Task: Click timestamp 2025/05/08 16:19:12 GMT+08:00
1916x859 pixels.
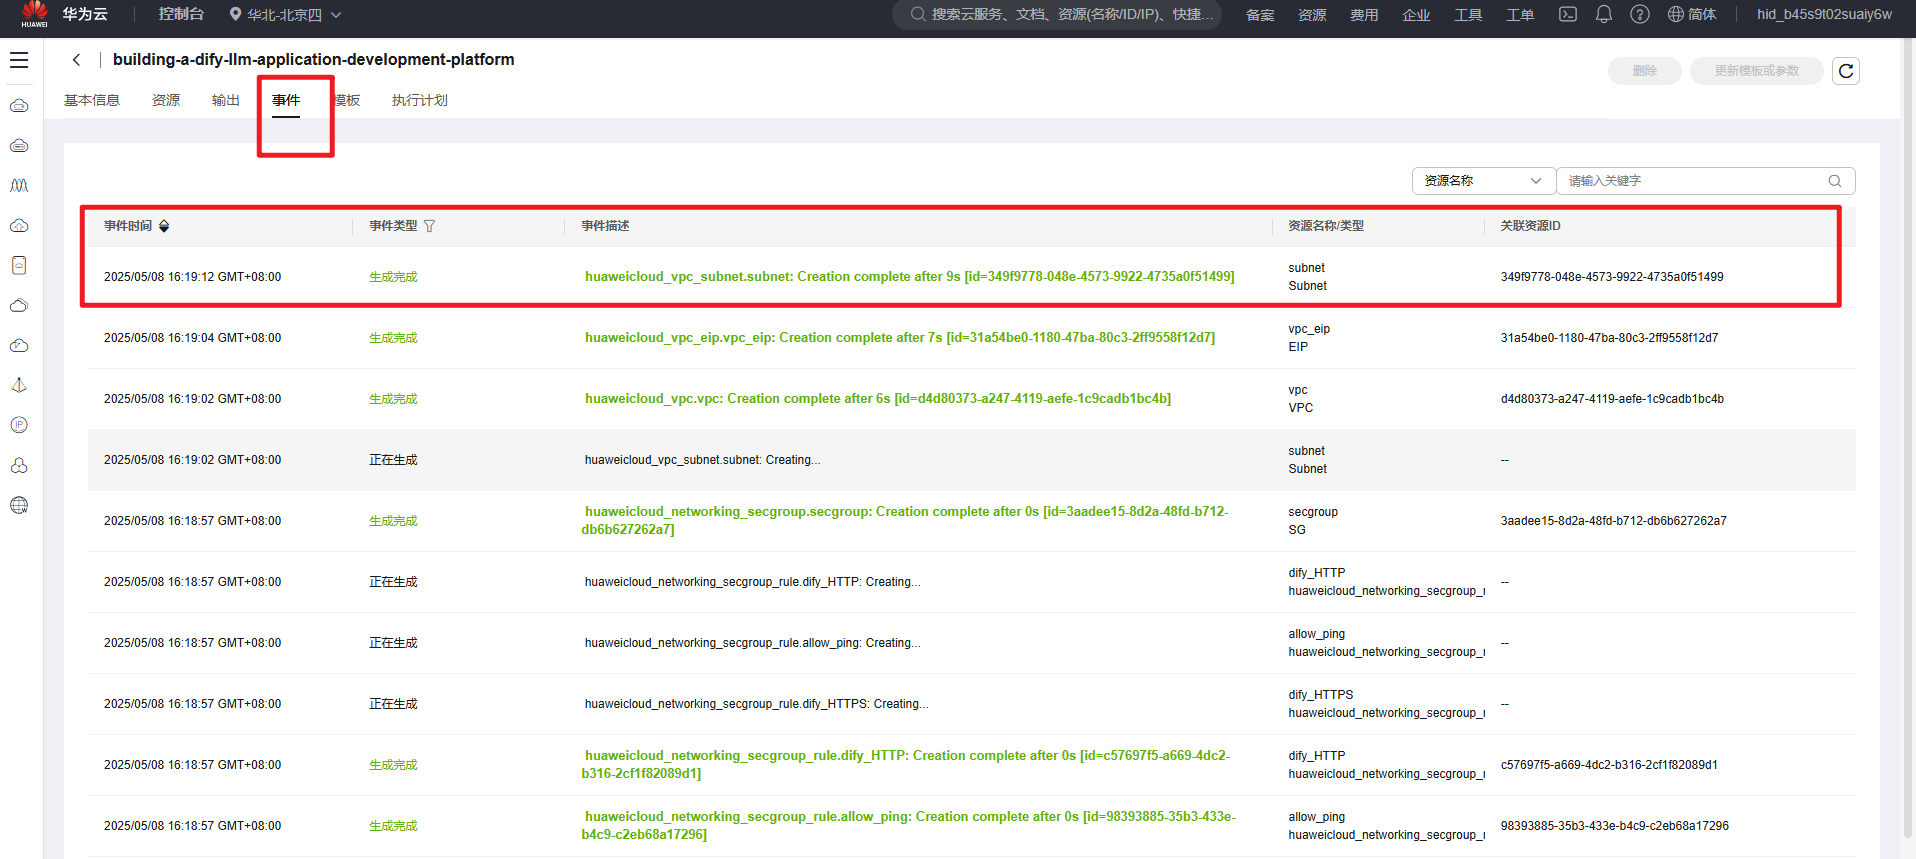Action: pos(192,277)
